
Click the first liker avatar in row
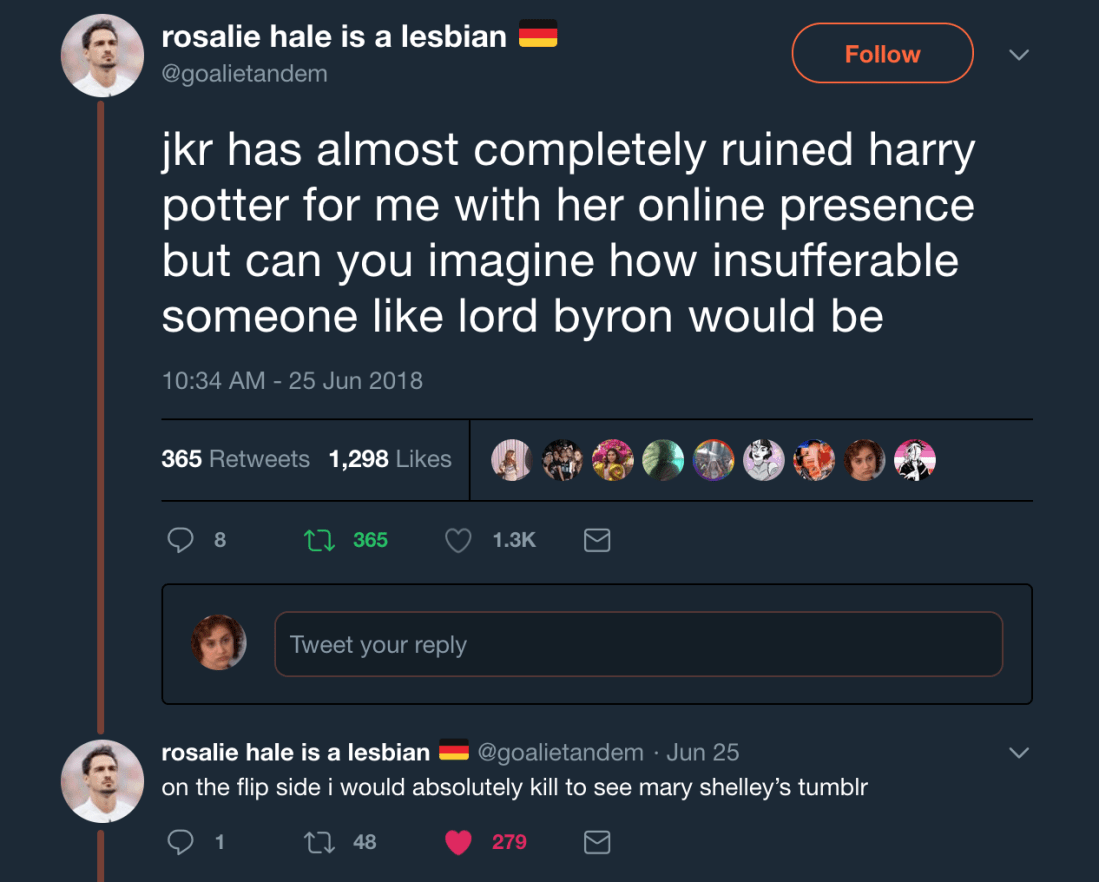tap(512, 460)
